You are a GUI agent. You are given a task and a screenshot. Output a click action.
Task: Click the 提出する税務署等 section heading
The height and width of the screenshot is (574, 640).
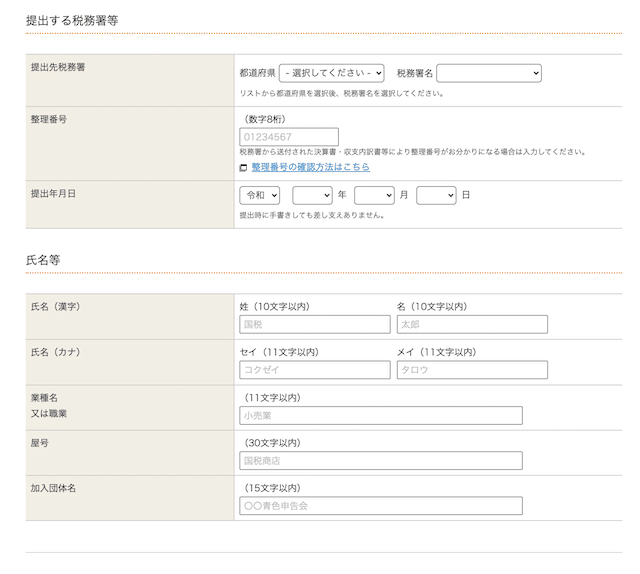tap(75, 20)
